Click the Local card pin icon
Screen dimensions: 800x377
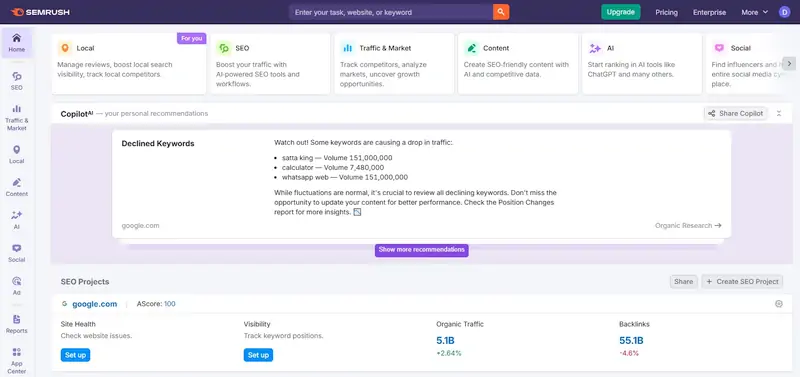click(x=65, y=48)
